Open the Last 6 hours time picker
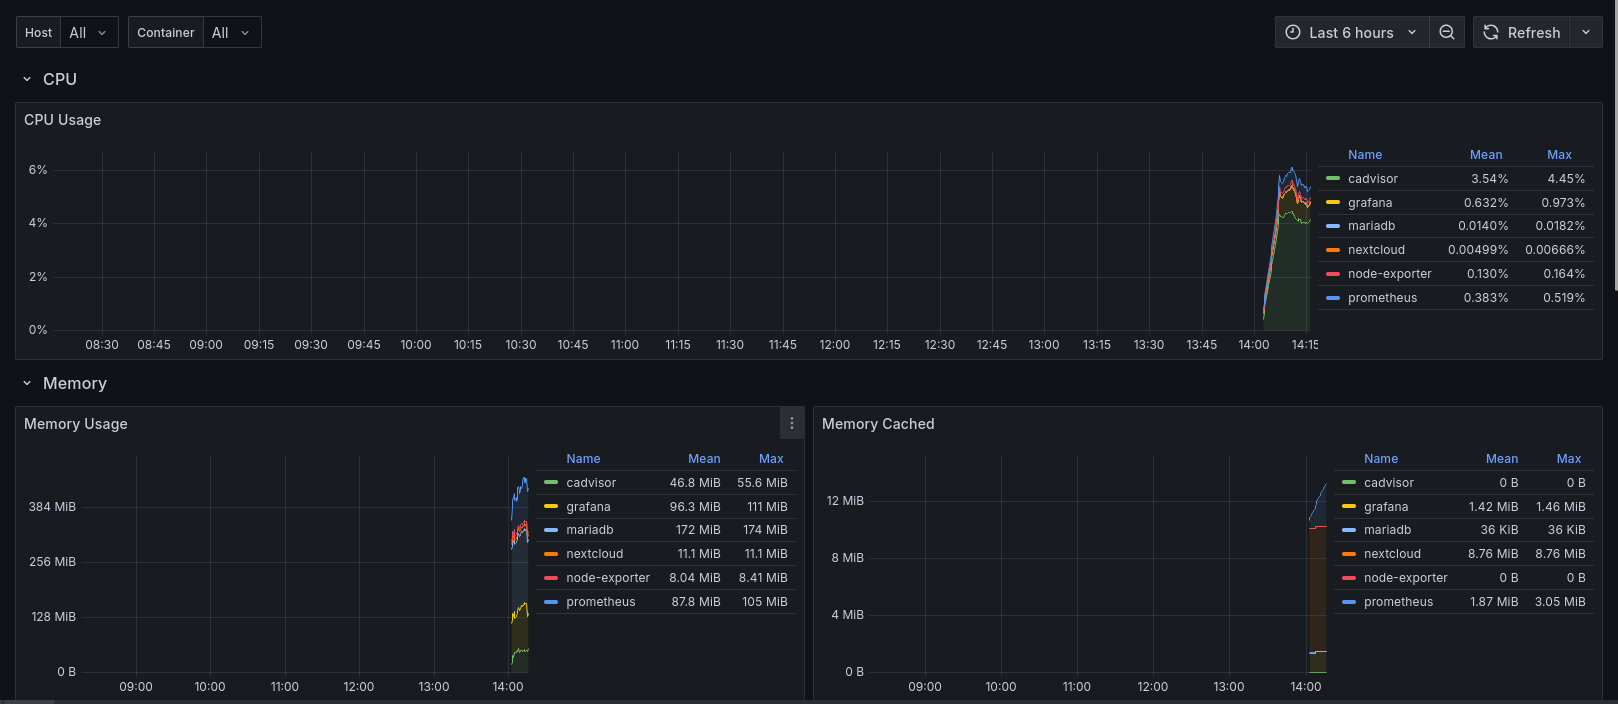1618x704 pixels. [x=1351, y=32]
